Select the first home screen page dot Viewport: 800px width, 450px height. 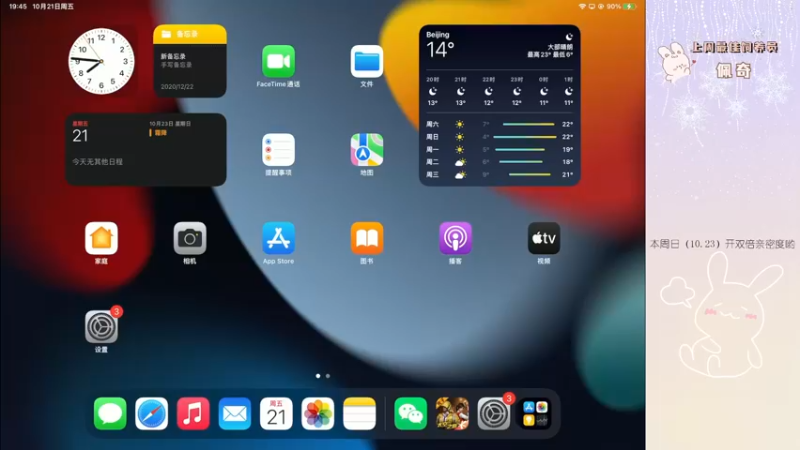tap(318, 376)
